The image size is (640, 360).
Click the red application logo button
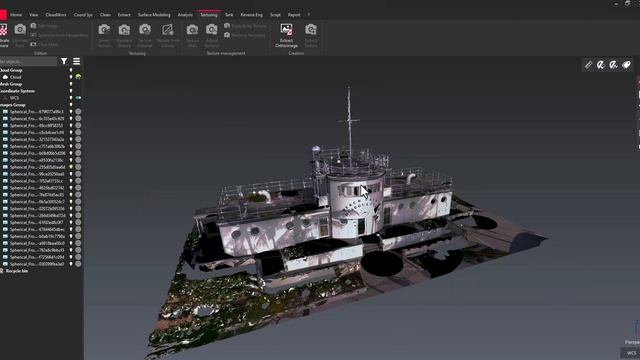pos(3,15)
